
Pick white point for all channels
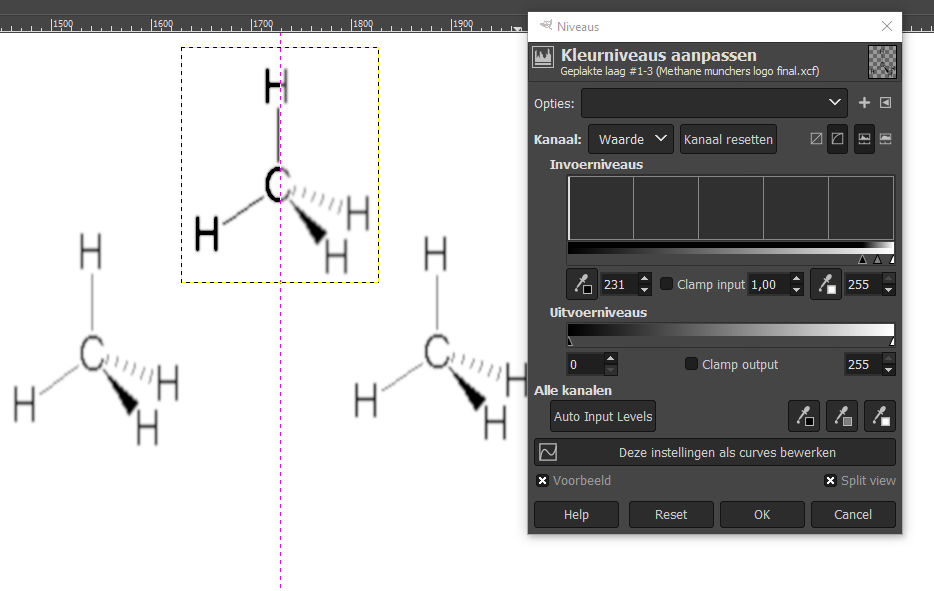pyautogui.click(x=880, y=416)
